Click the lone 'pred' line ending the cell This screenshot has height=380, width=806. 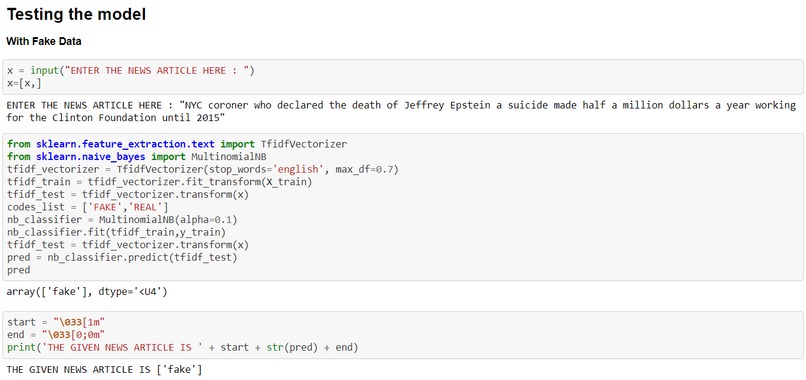coord(19,270)
